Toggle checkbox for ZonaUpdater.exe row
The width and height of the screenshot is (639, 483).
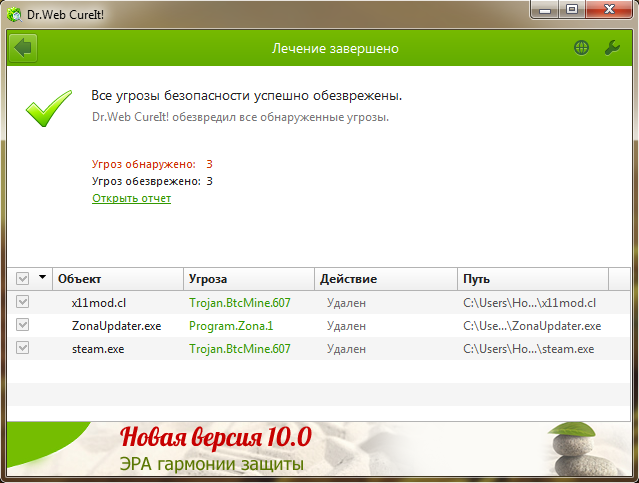point(22,325)
